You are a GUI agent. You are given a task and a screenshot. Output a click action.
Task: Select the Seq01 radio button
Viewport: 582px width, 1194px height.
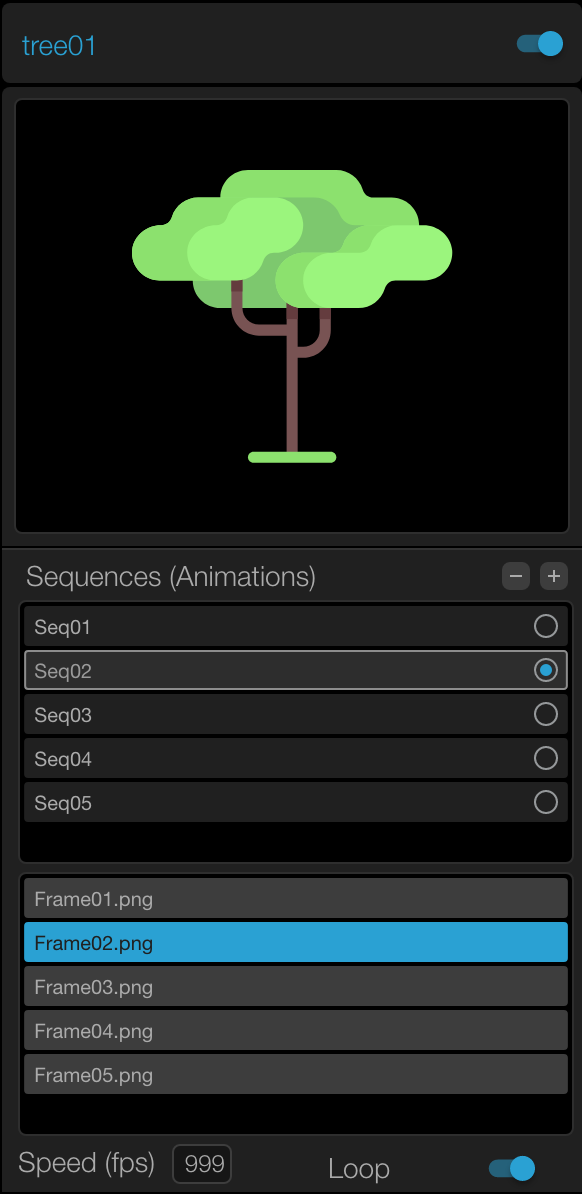pos(546,626)
